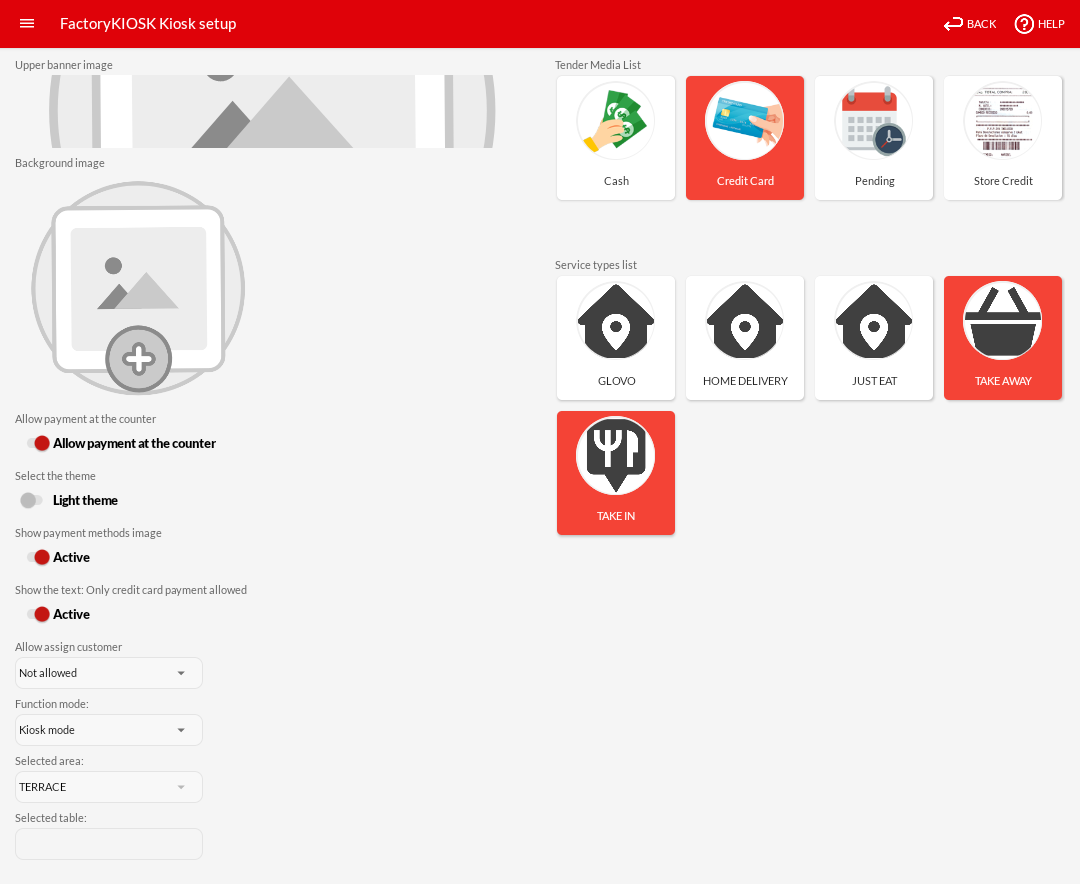Image resolution: width=1080 pixels, height=884 pixels.
Task: Click the Selected table input field
Action: coord(109,844)
